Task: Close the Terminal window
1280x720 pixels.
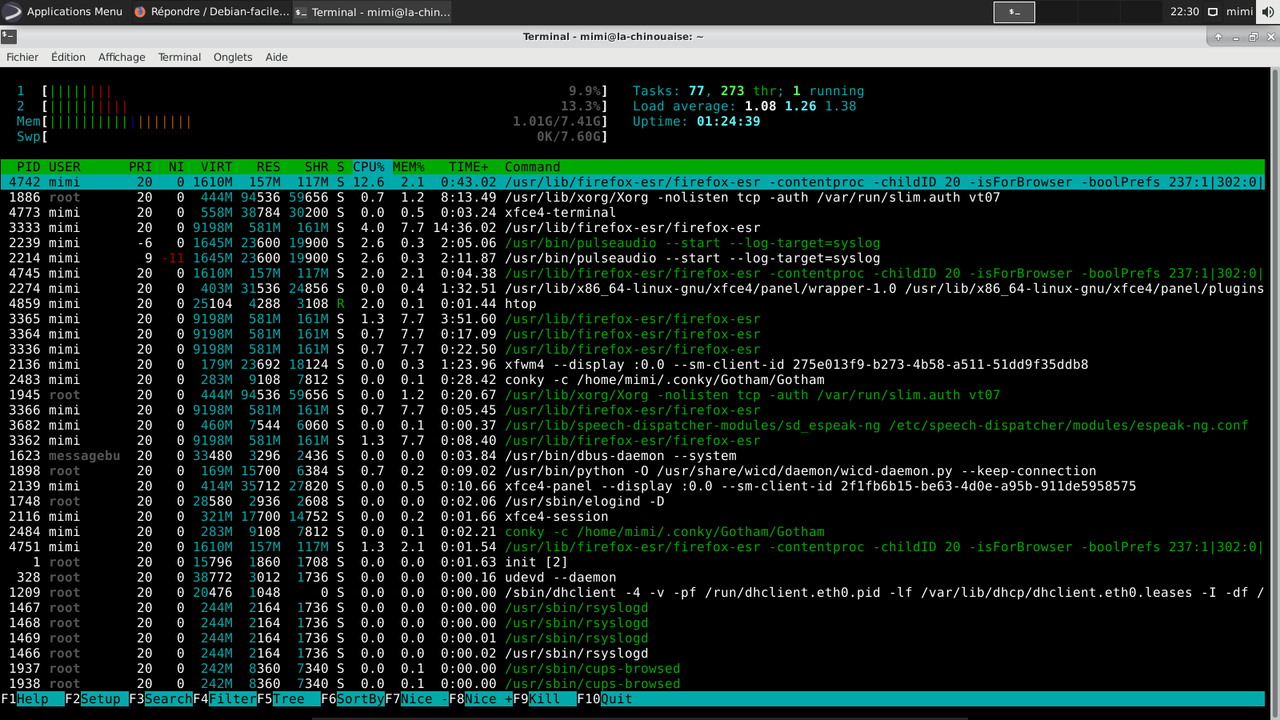Action: point(1270,36)
